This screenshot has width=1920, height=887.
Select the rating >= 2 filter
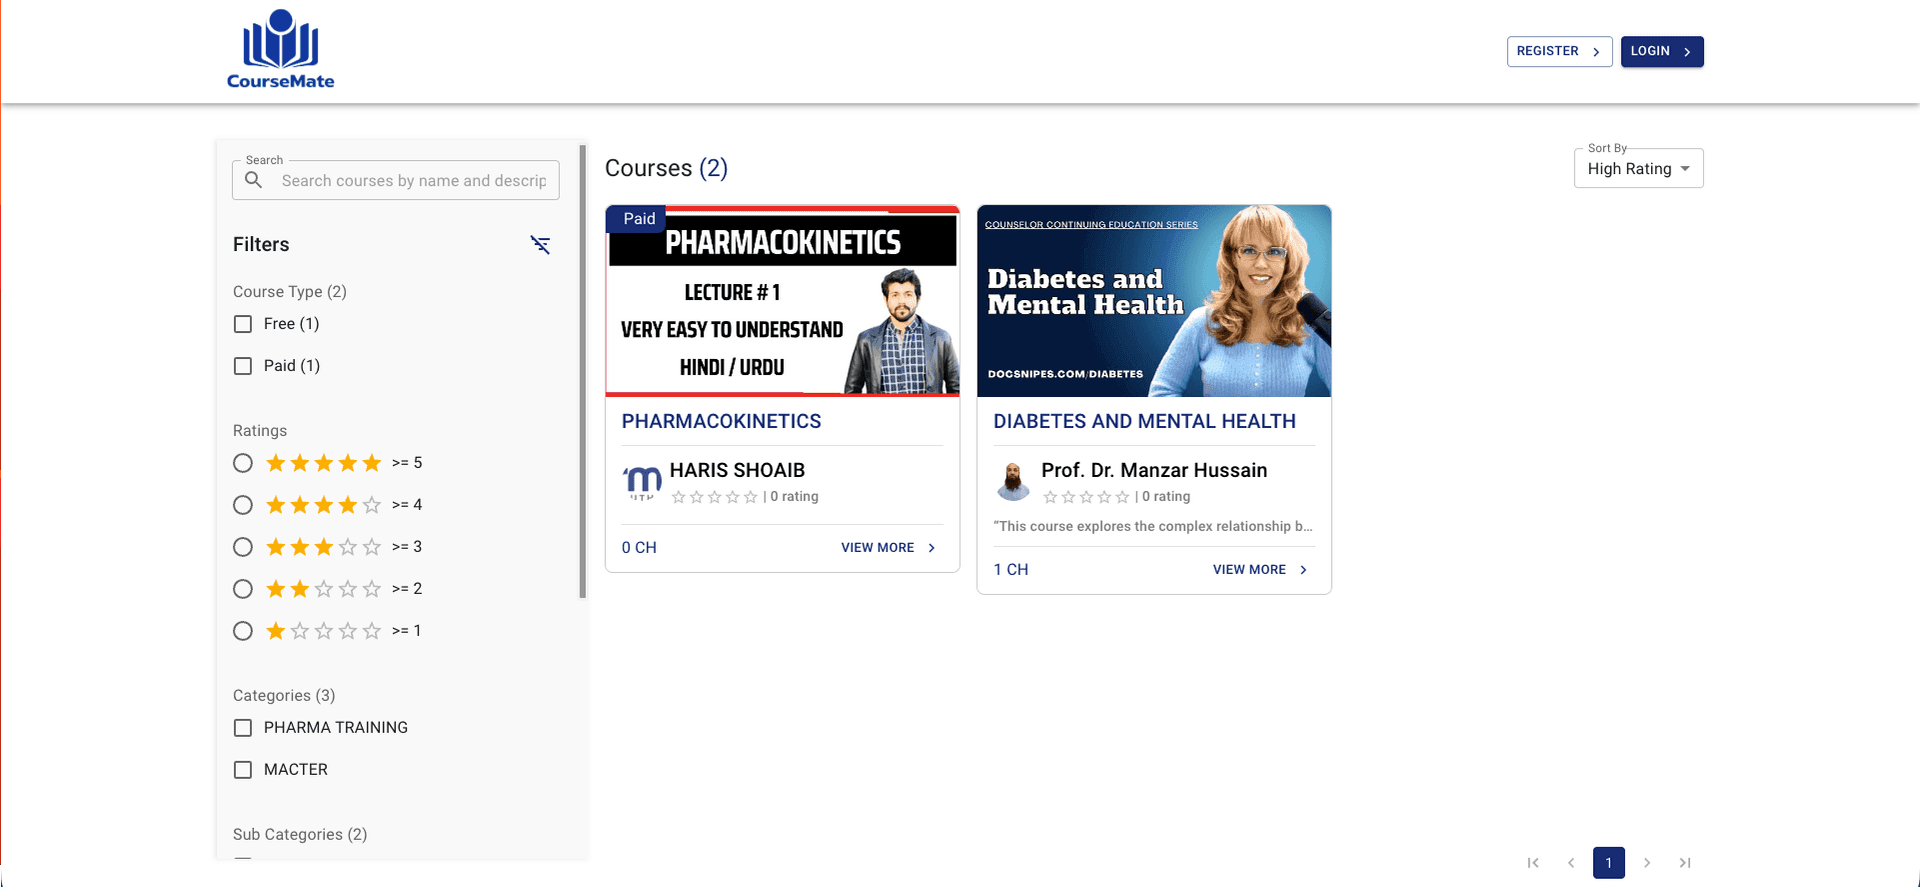pos(243,589)
